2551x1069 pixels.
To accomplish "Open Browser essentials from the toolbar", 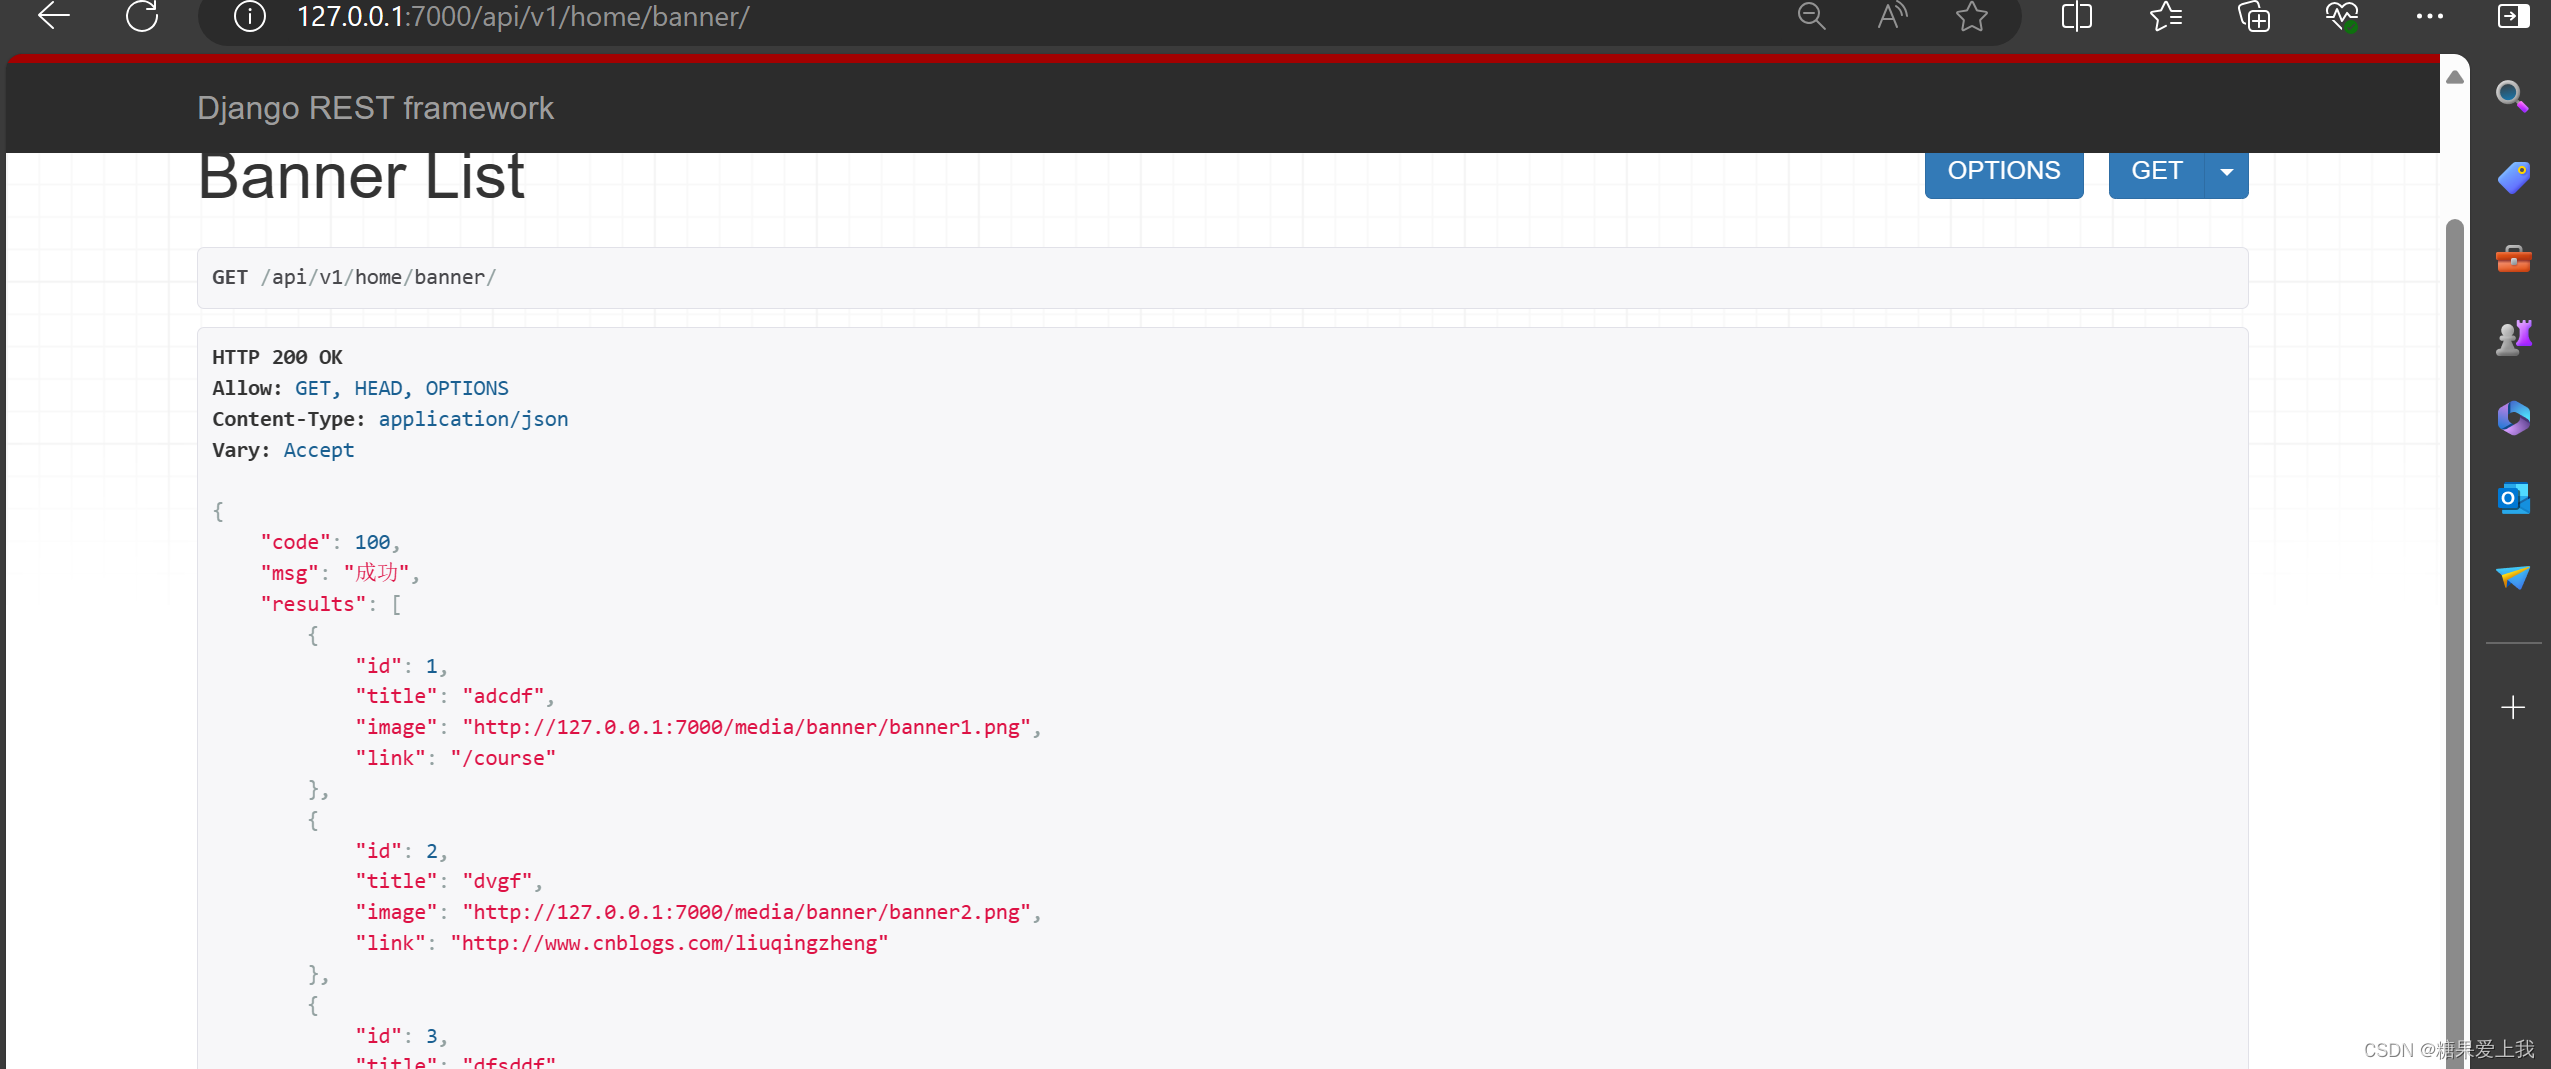I will click(2343, 16).
